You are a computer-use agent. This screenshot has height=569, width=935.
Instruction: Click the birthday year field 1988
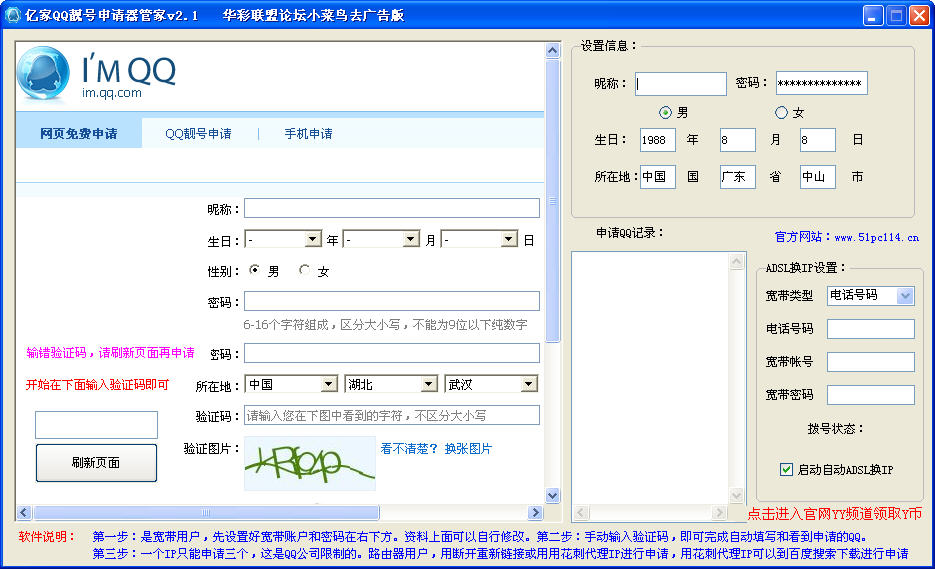point(658,140)
